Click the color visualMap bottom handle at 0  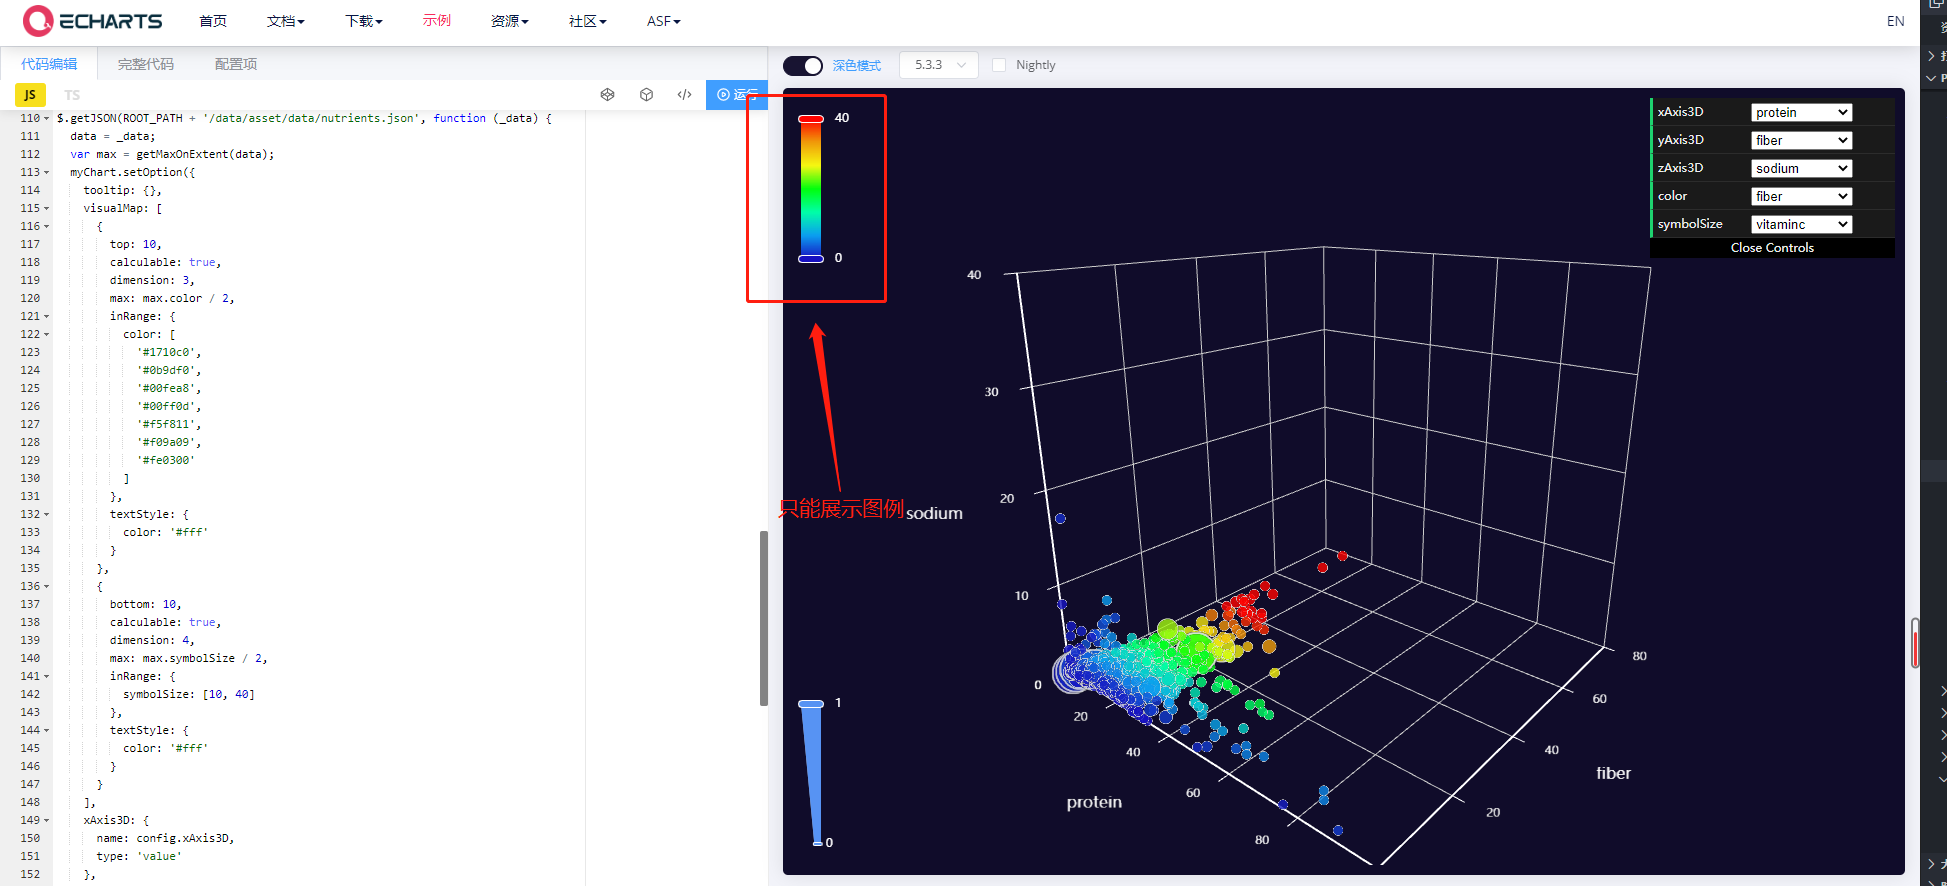tap(811, 258)
